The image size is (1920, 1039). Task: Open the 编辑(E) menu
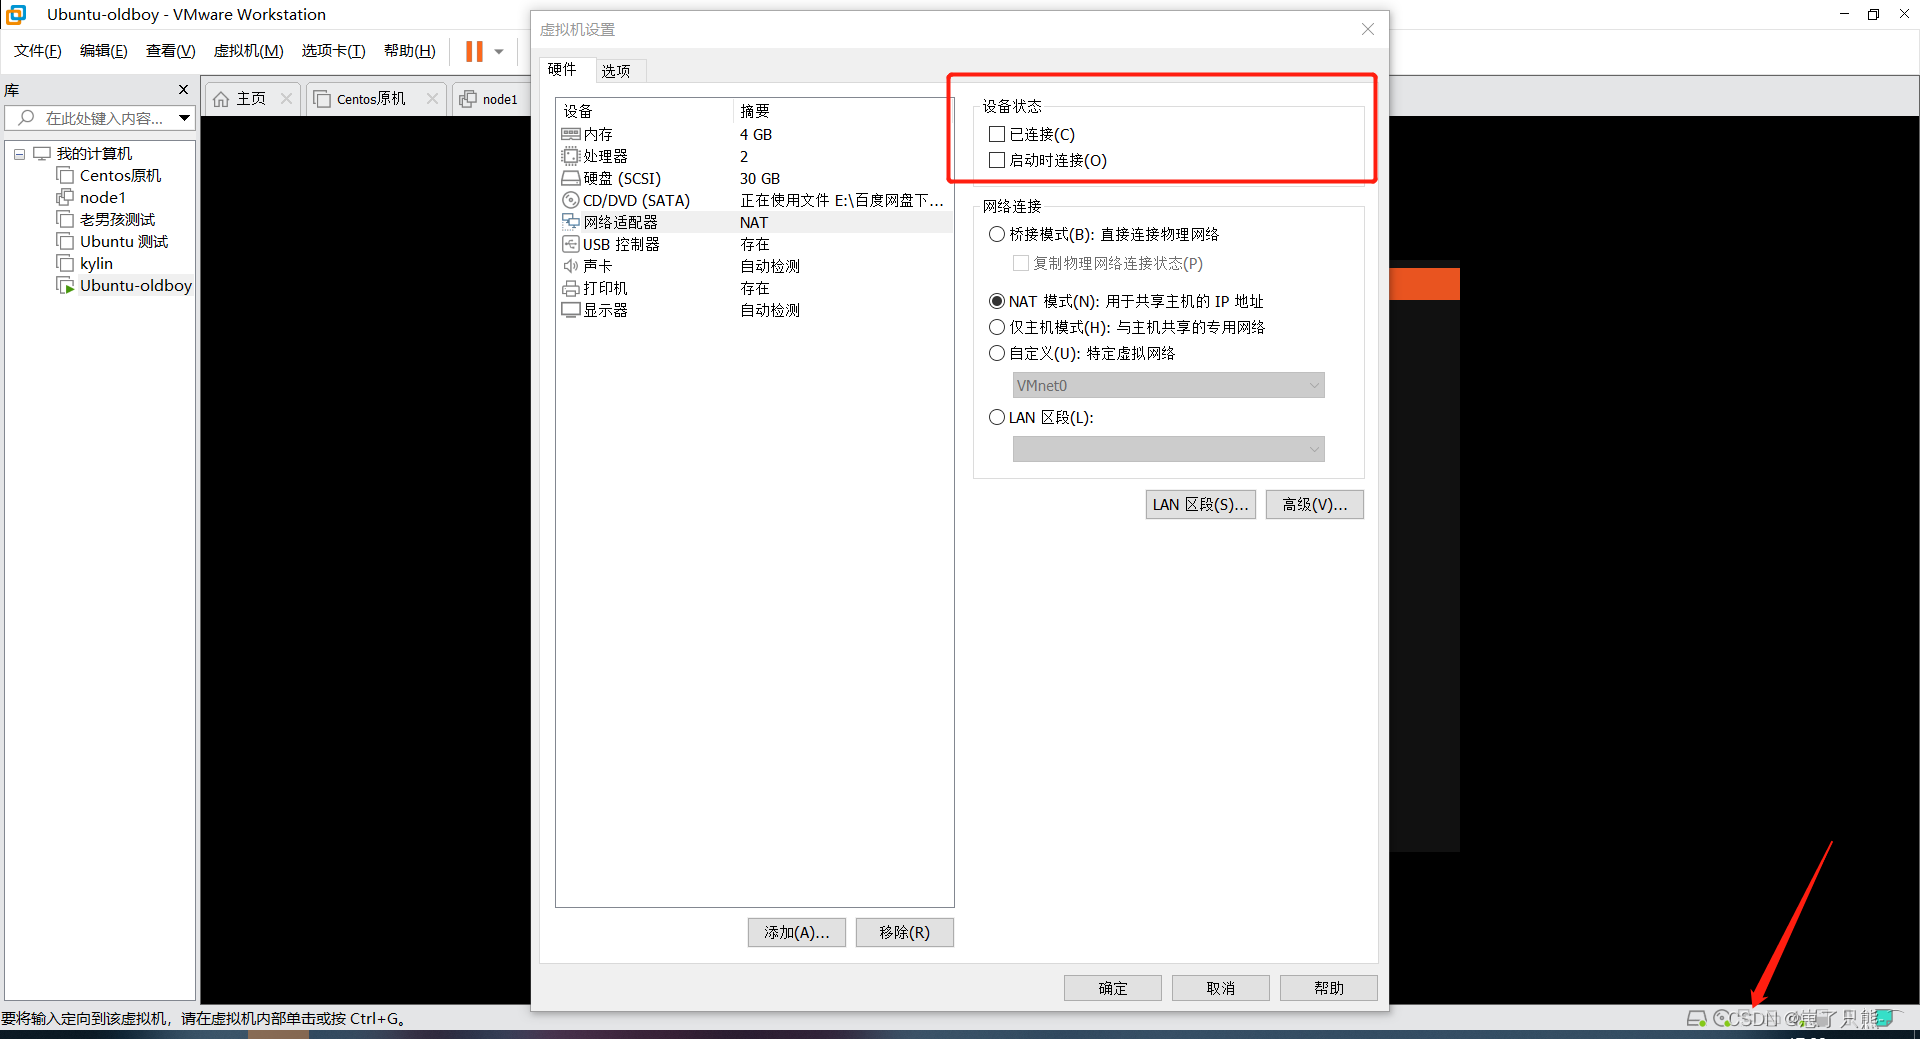pyautogui.click(x=104, y=51)
